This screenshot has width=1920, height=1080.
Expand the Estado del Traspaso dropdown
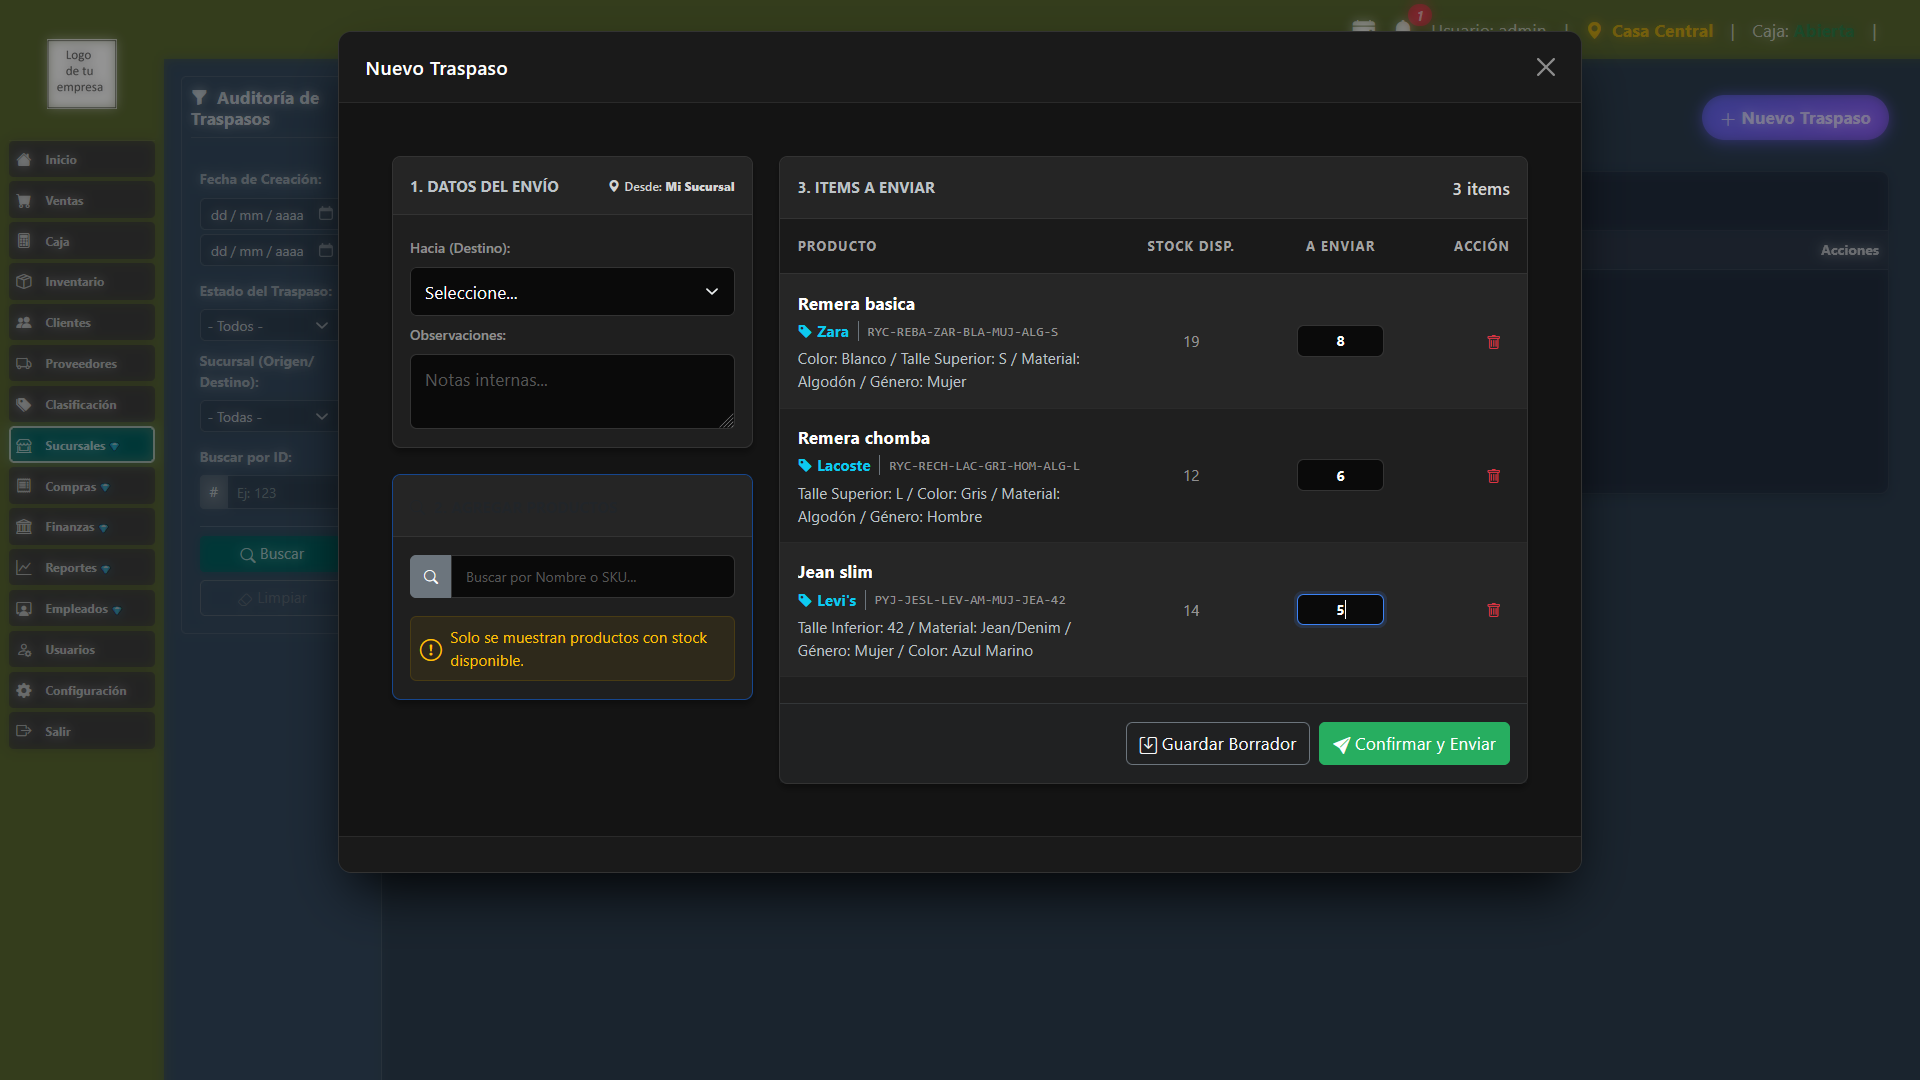[x=267, y=326]
